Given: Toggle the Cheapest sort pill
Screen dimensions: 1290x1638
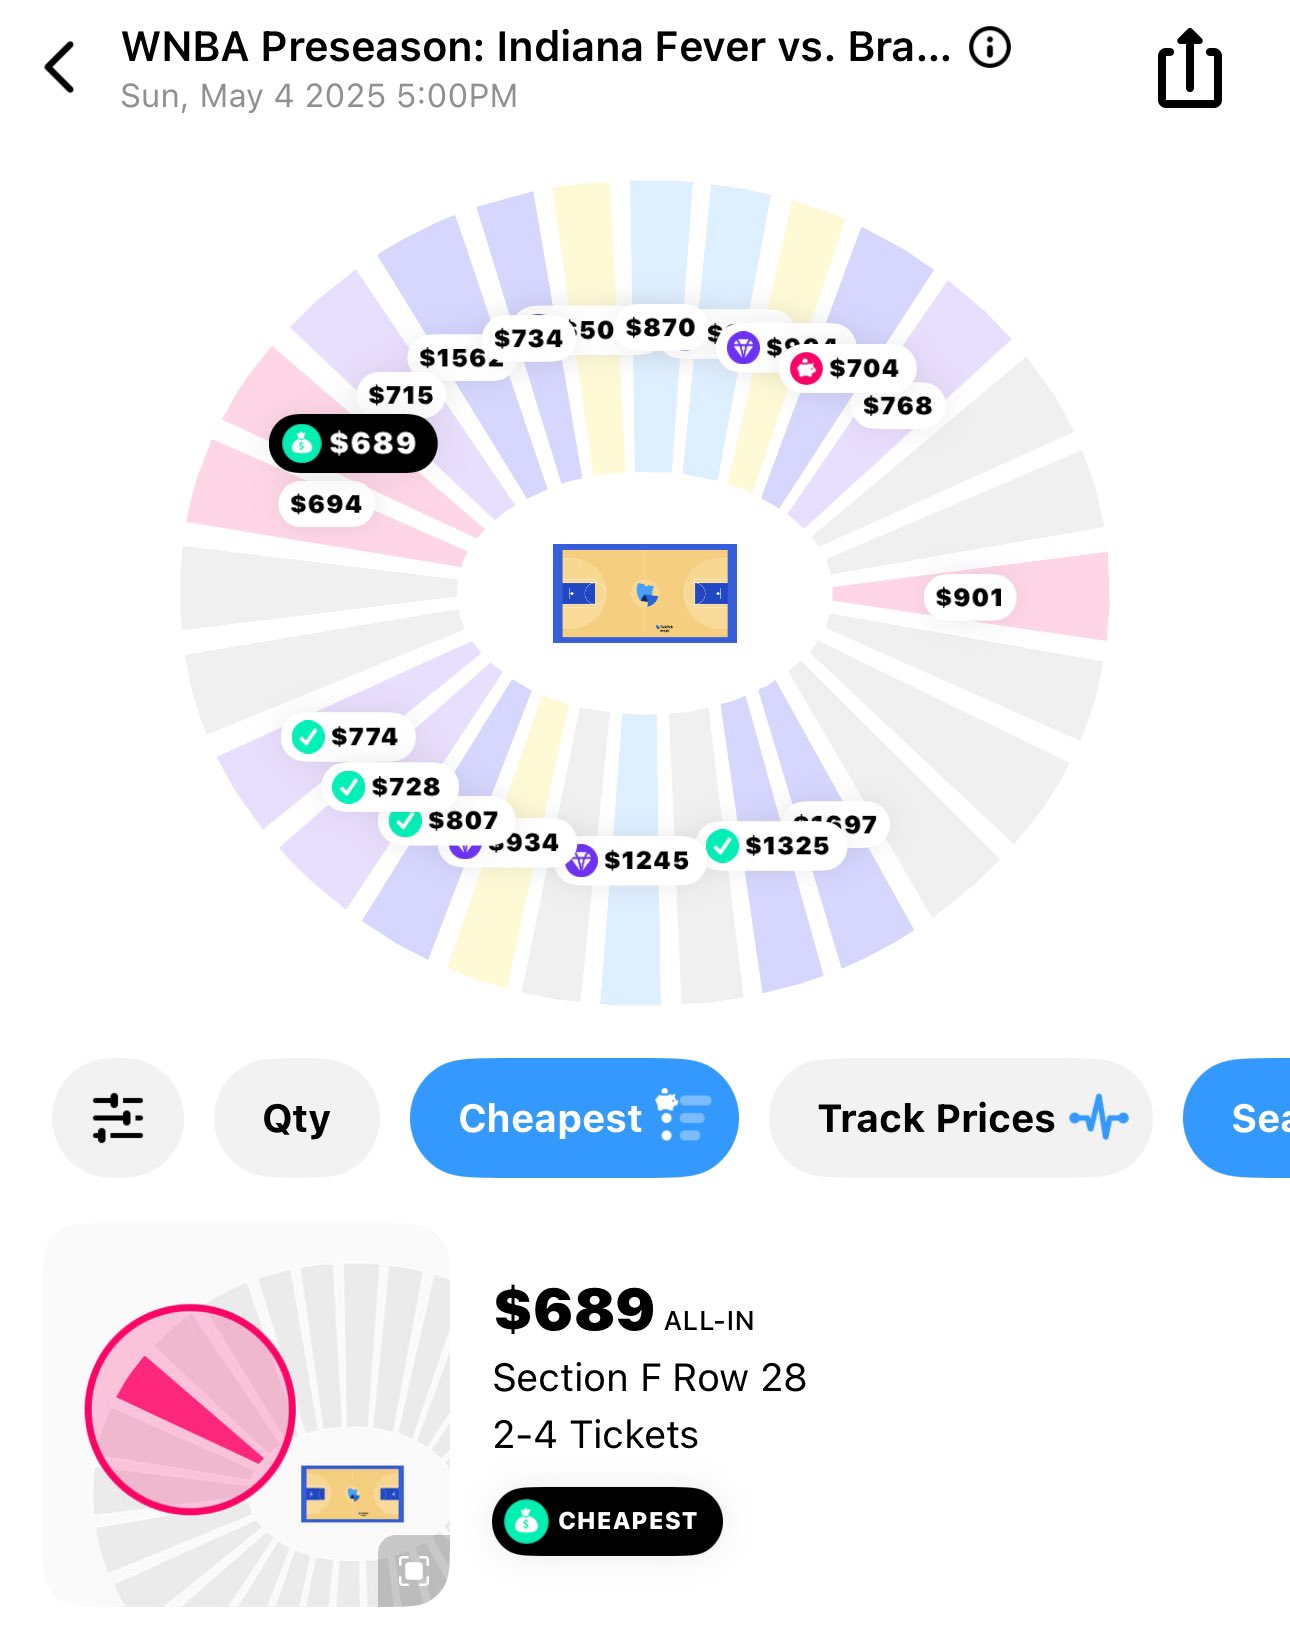Looking at the screenshot, I should tap(574, 1117).
